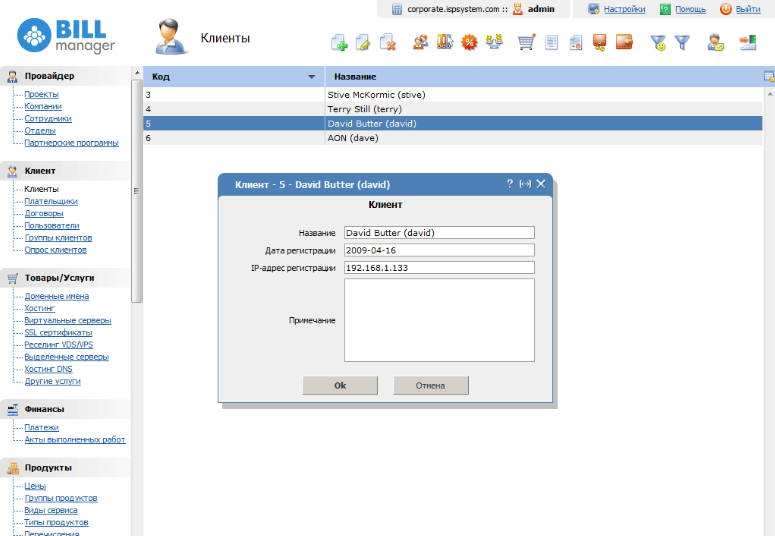Click the question mark help icon in dialog
775x536 pixels.
point(510,184)
